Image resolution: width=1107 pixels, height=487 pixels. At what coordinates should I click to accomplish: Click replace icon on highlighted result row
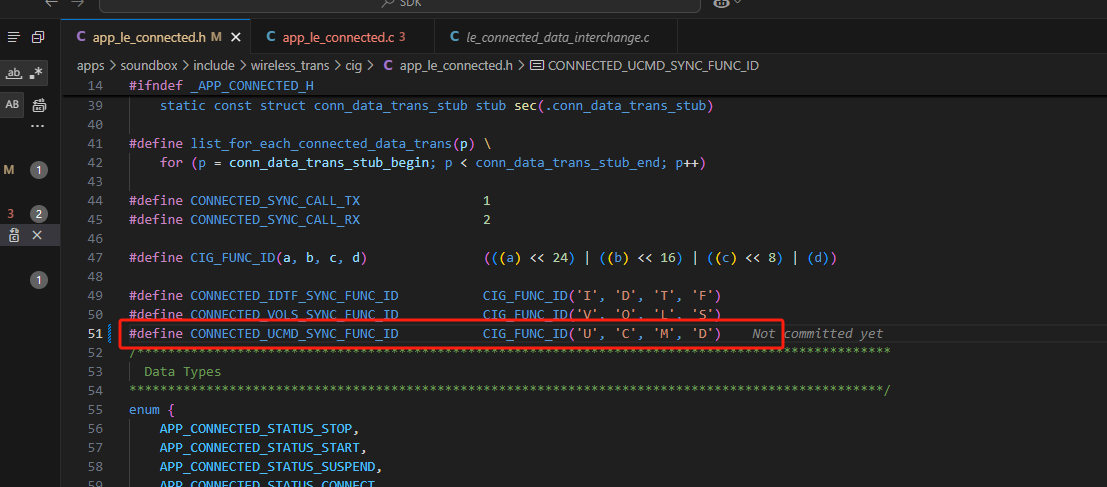[14, 236]
